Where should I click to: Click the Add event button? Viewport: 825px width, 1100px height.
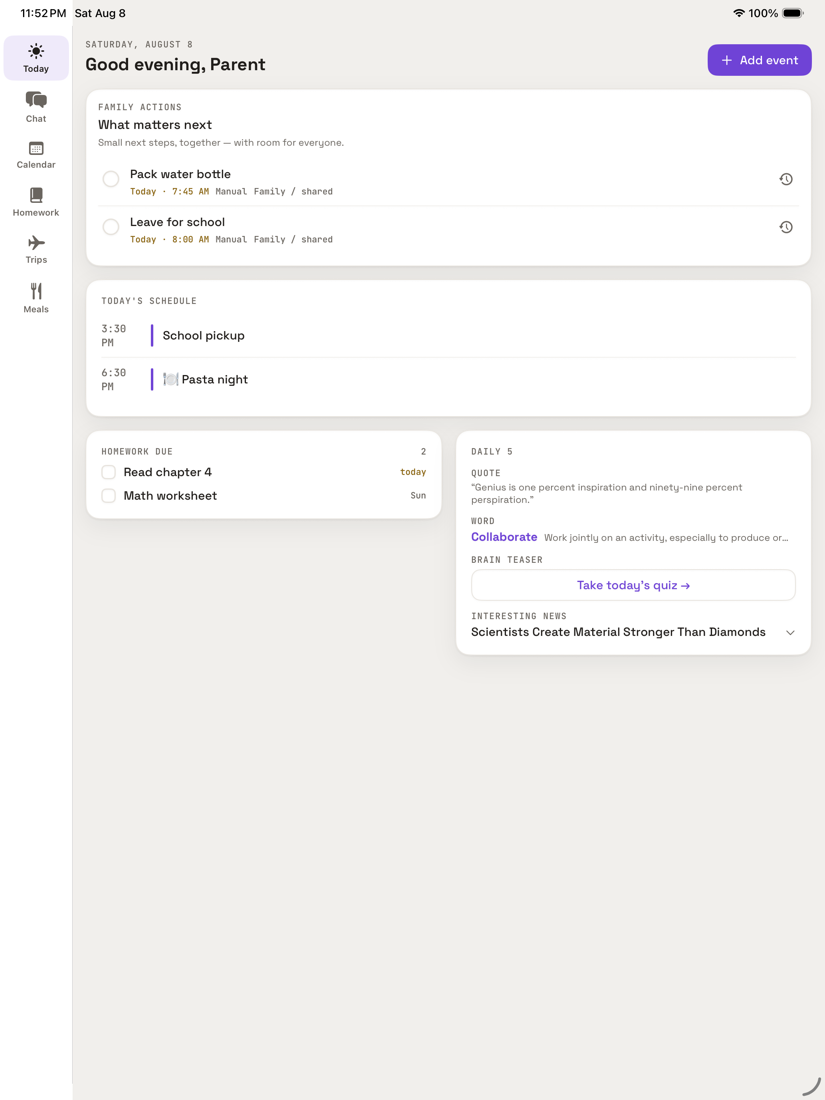click(759, 60)
